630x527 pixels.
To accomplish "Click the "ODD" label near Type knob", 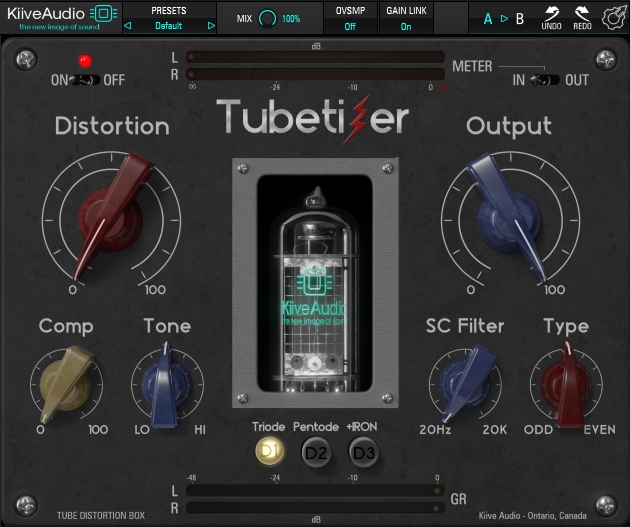I will click(538, 430).
